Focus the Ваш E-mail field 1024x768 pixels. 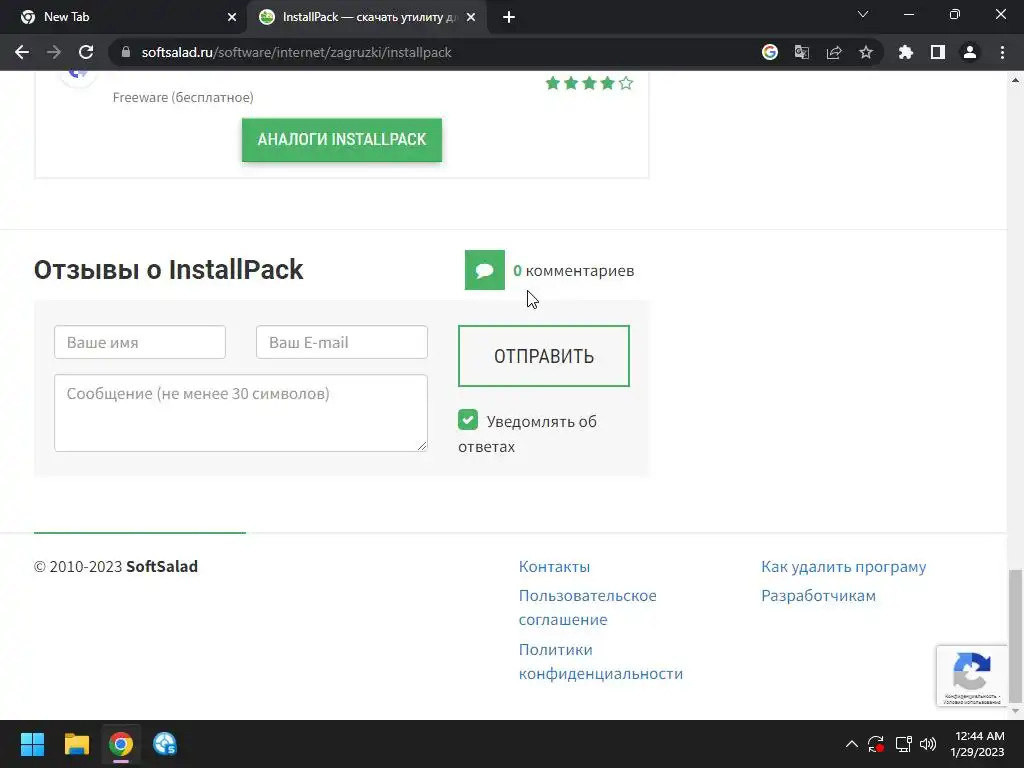pos(342,342)
